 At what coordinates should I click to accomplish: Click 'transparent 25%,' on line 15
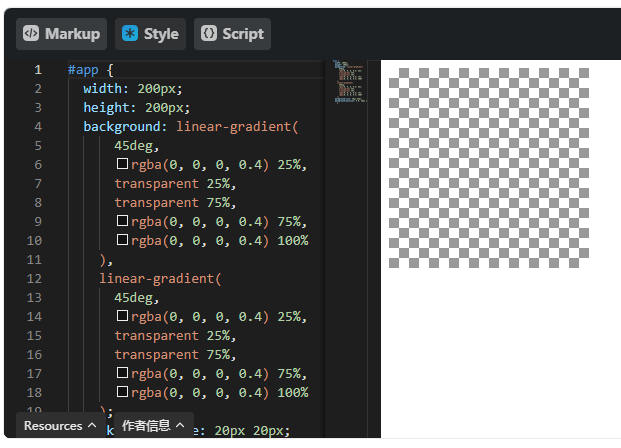coord(175,336)
